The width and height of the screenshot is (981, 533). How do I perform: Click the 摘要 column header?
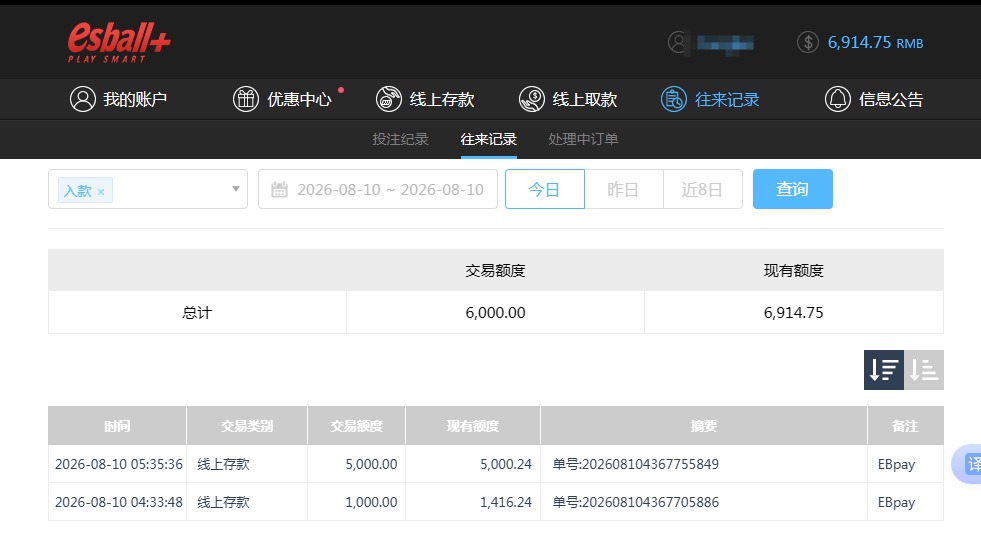(704, 426)
